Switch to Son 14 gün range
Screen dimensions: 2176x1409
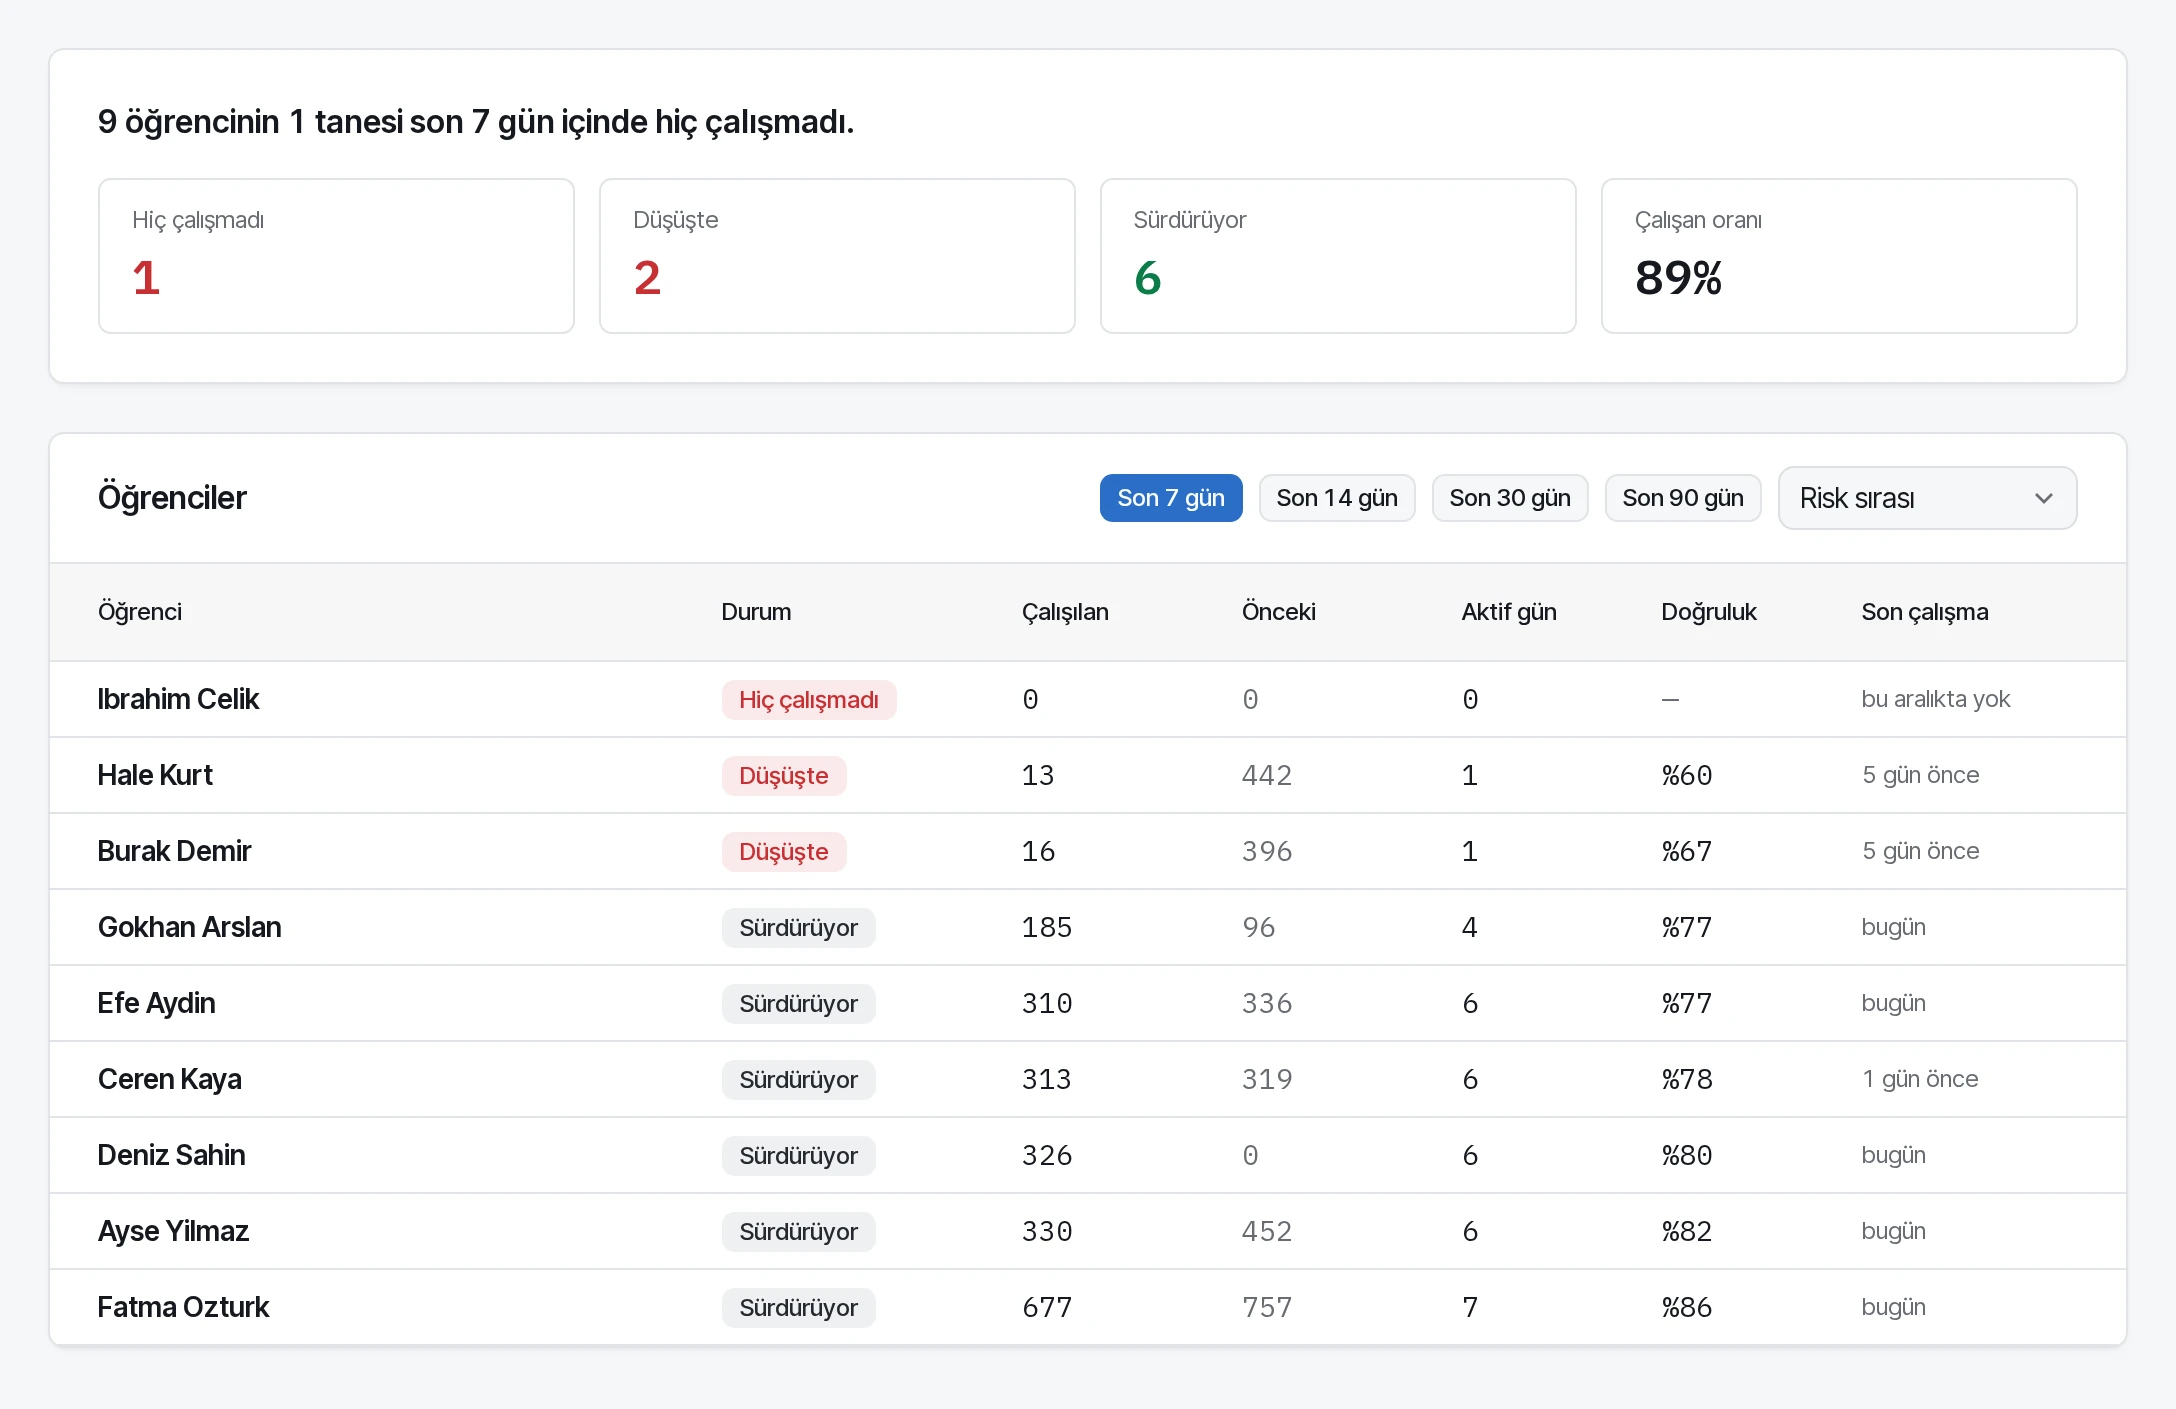pyautogui.click(x=1337, y=498)
